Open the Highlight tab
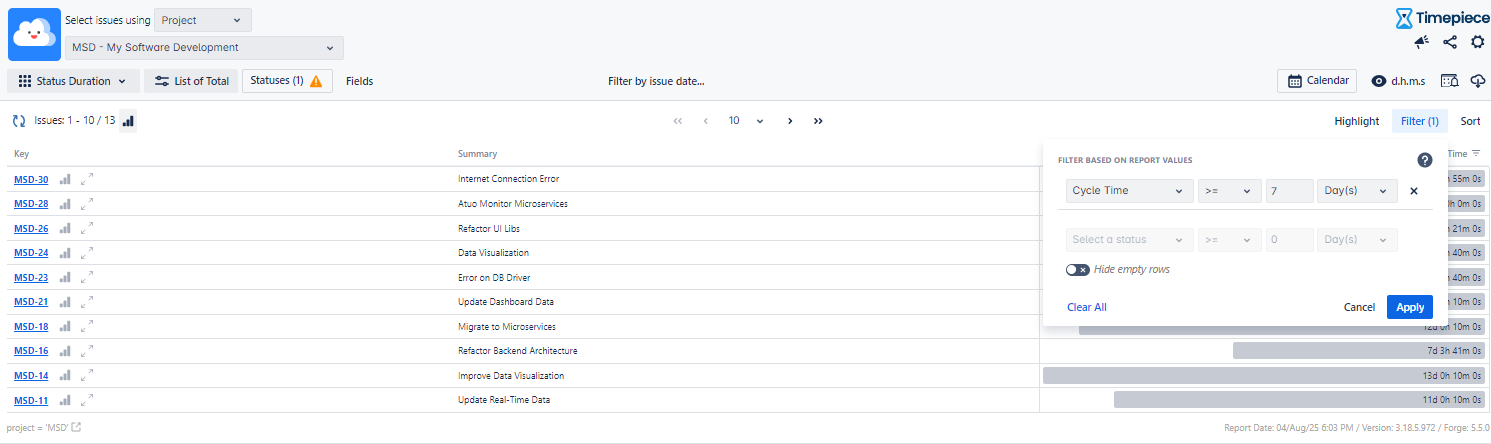Screen dimensions: 1491x444 (x=1357, y=121)
